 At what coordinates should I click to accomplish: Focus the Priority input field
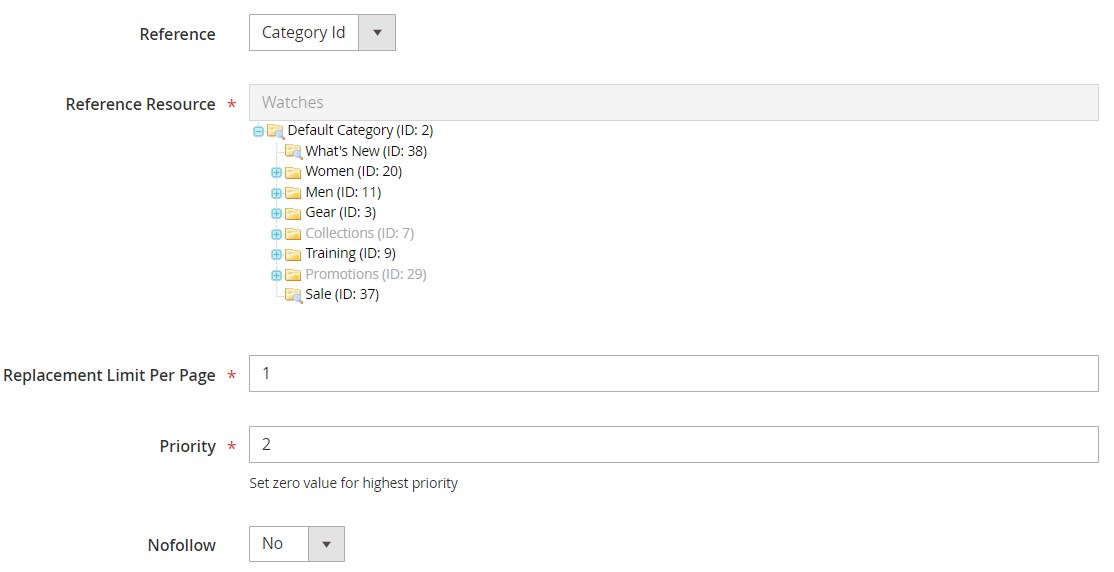pos(673,445)
